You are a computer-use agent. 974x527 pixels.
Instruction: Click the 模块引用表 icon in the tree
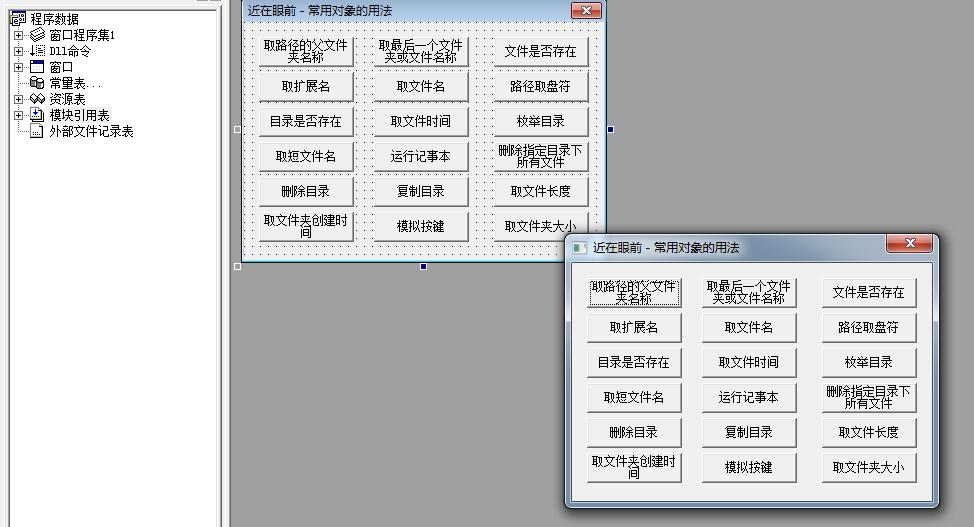(x=37, y=114)
